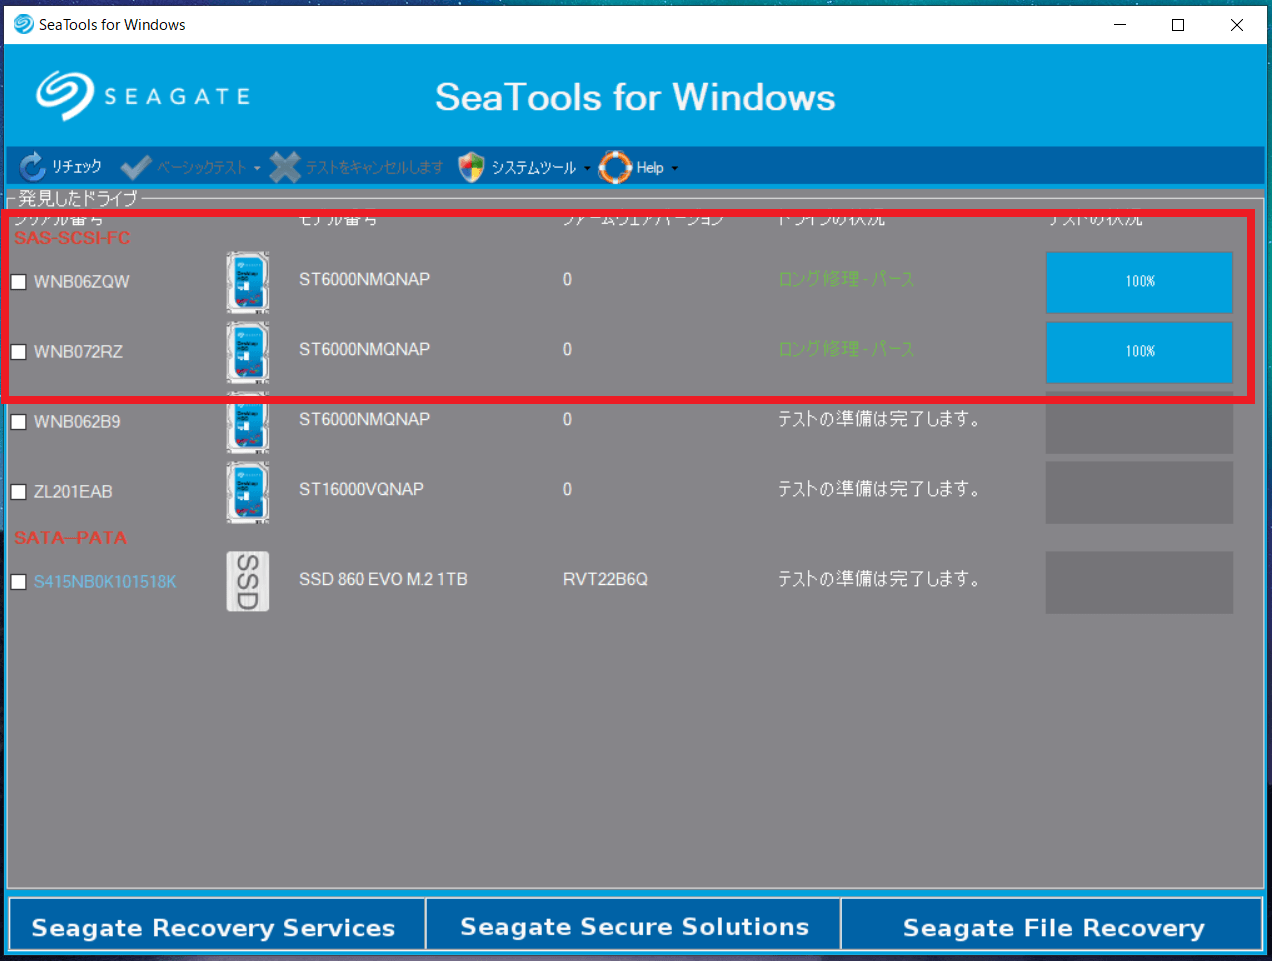Select the hard drive icon for WNB06ZQW

point(248,282)
